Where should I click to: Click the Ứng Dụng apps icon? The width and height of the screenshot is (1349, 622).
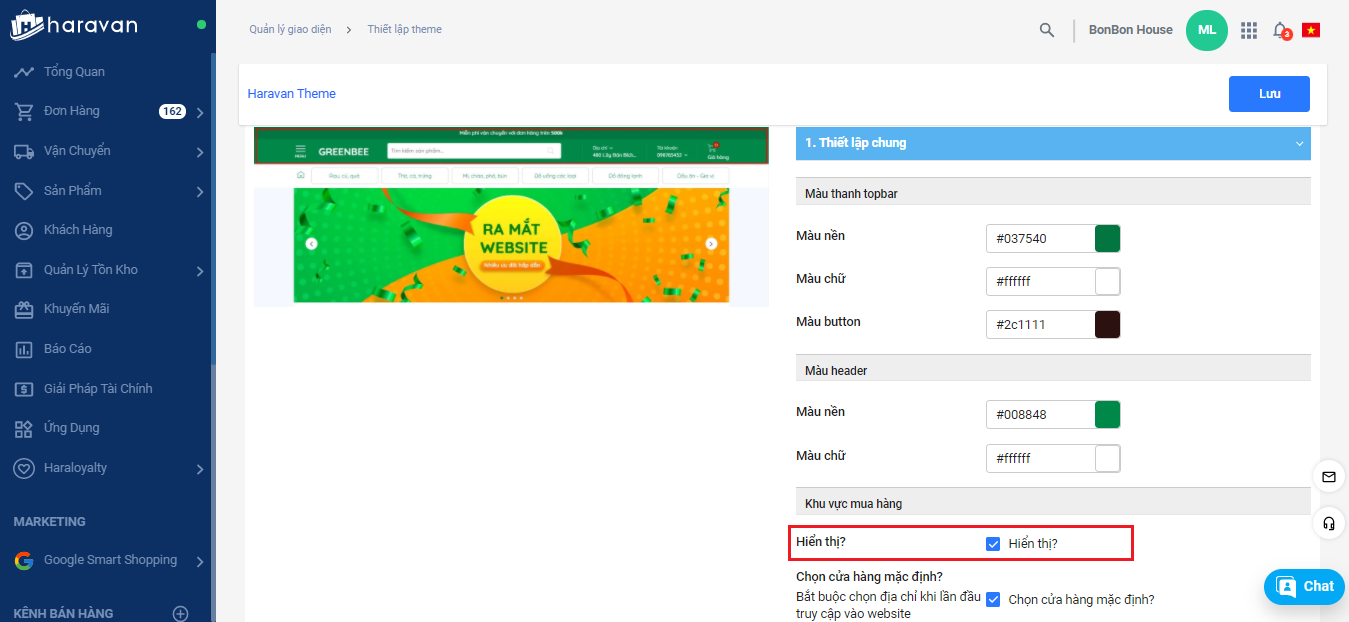click(x=24, y=428)
